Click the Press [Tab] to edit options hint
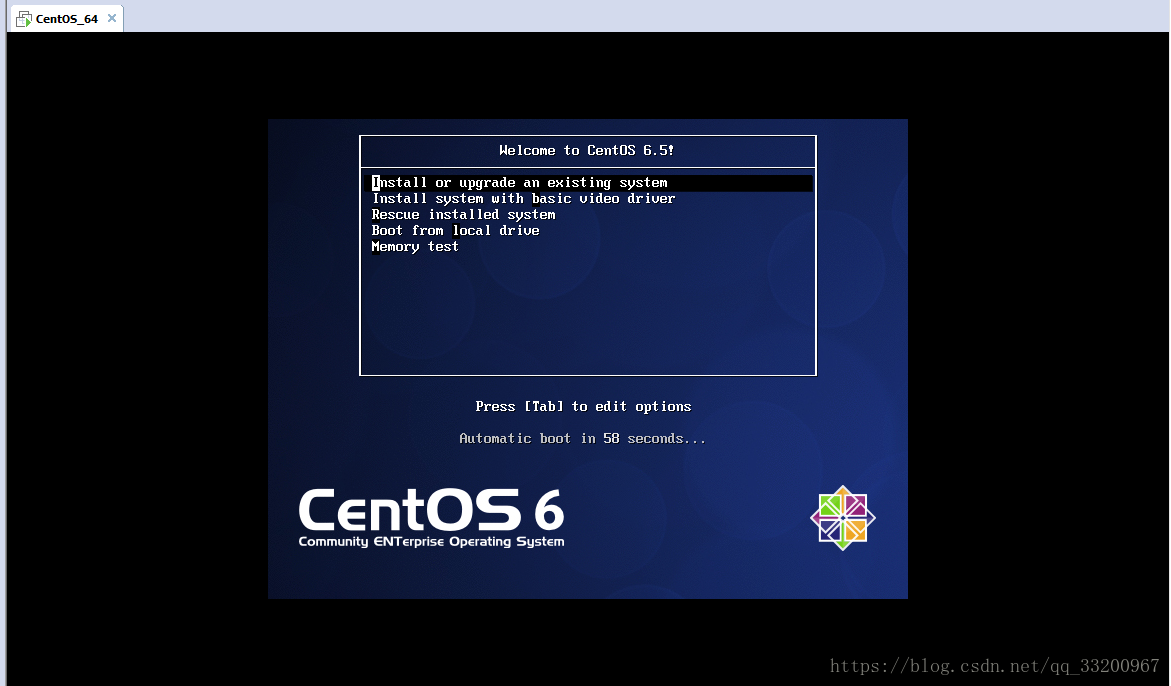The width and height of the screenshot is (1171, 686). 583,407
